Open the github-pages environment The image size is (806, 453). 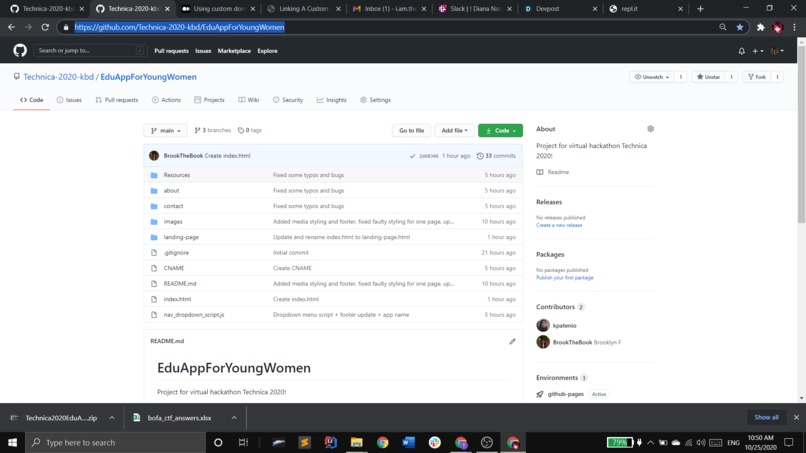pos(565,394)
